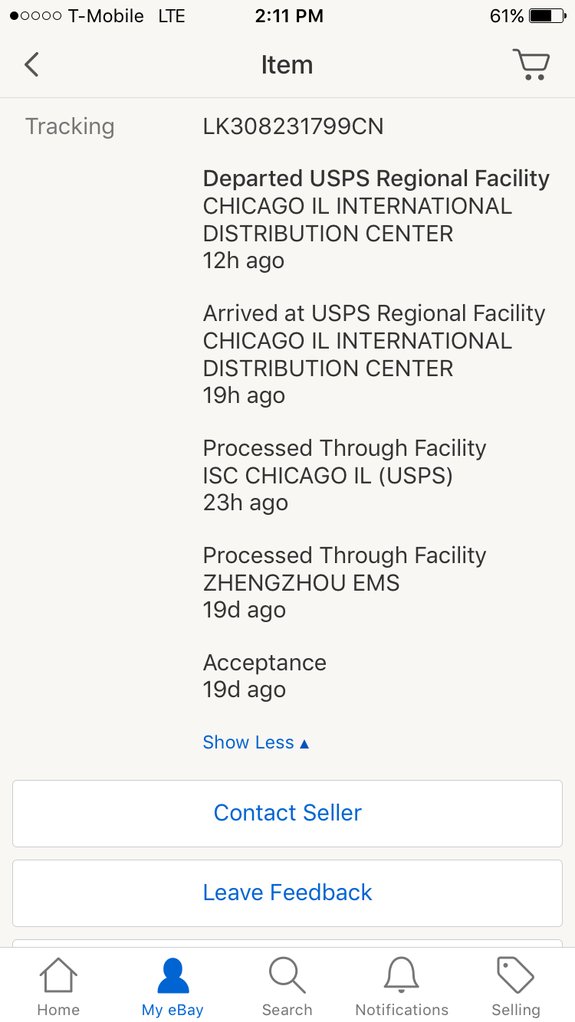This screenshot has width=575, height=1022.
Task: Tap the status bar clock 2:11 PM
Action: pos(289,16)
